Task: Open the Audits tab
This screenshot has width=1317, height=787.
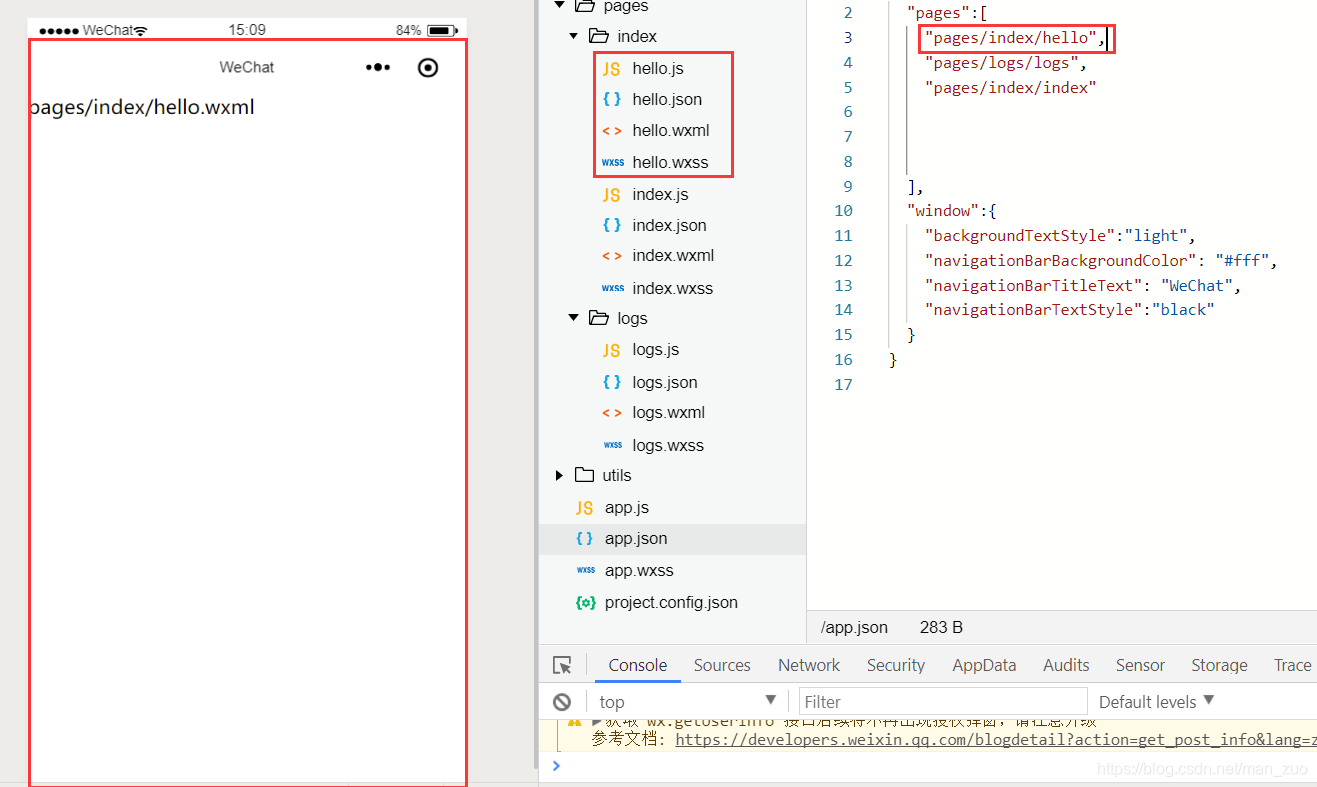Action: 1066,665
